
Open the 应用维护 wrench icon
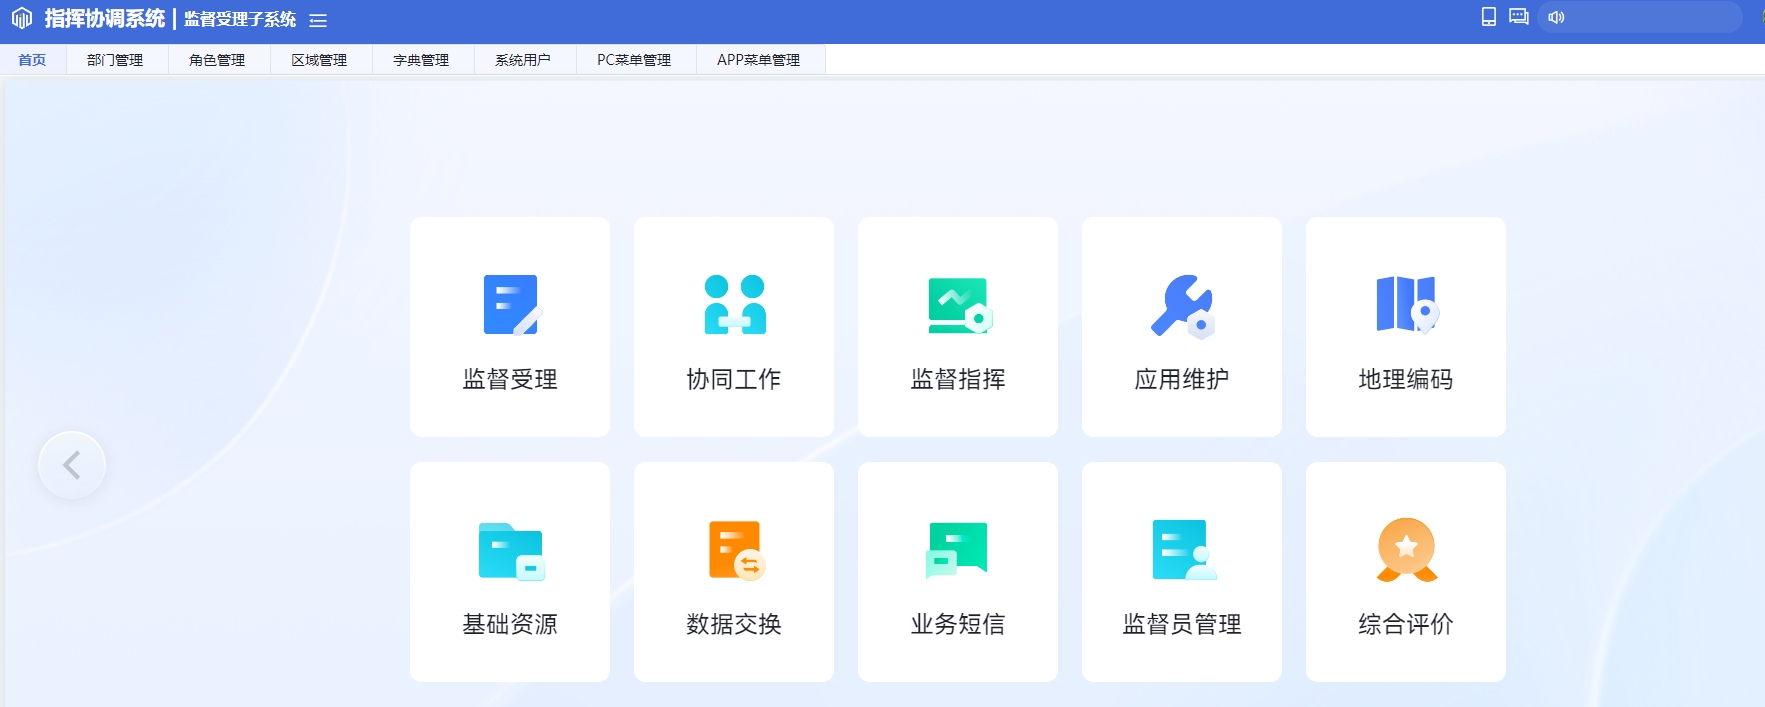[1182, 305]
